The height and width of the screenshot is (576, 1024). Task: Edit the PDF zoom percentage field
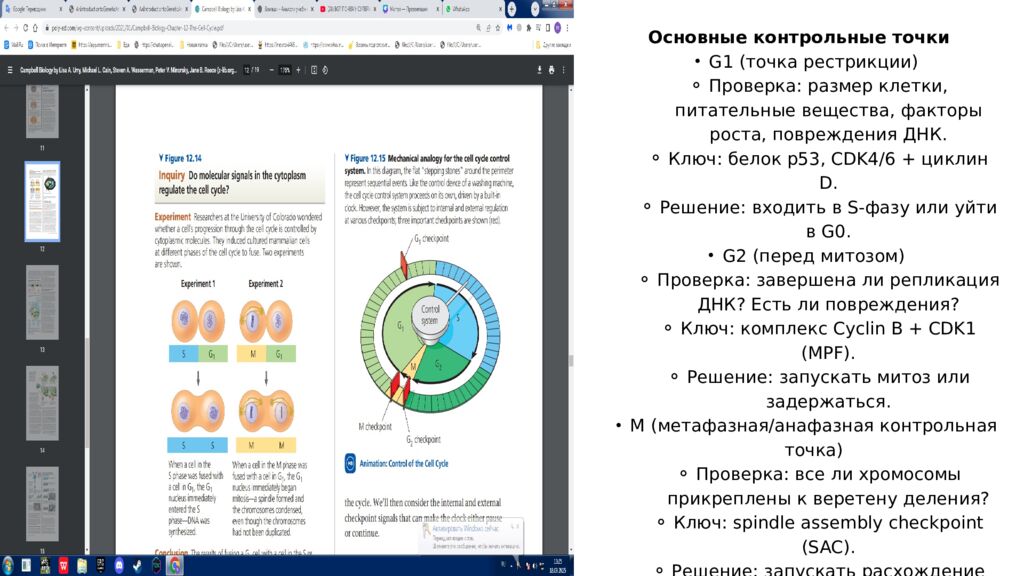click(285, 70)
